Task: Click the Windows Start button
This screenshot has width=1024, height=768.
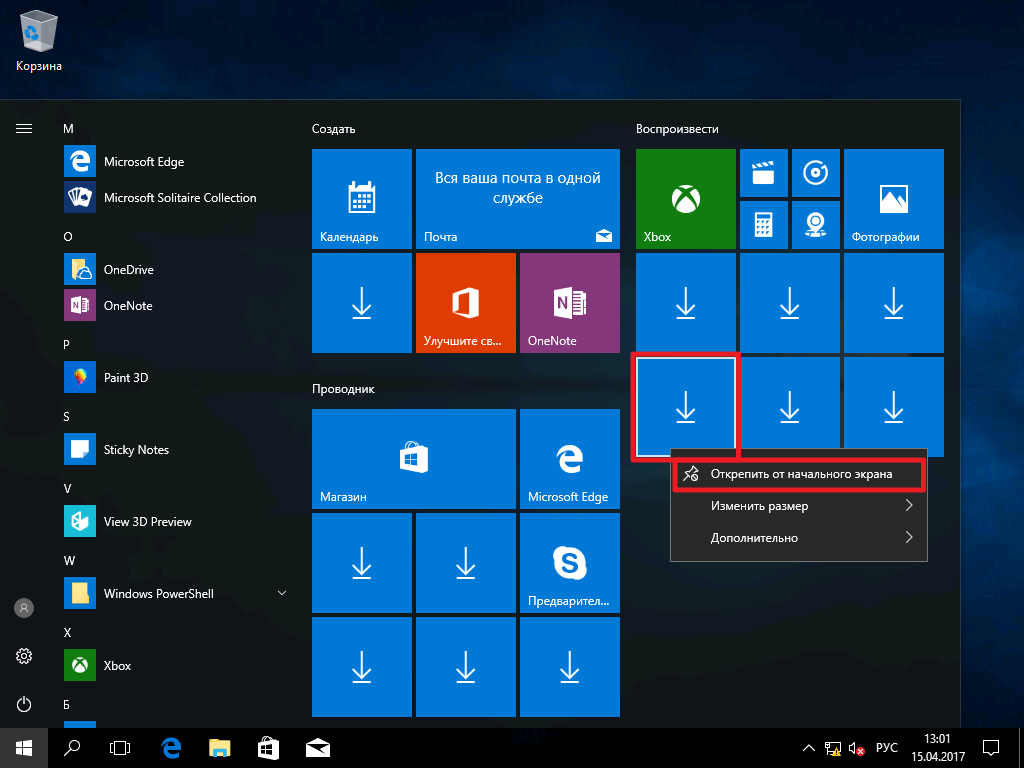Action: (x=24, y=748)
